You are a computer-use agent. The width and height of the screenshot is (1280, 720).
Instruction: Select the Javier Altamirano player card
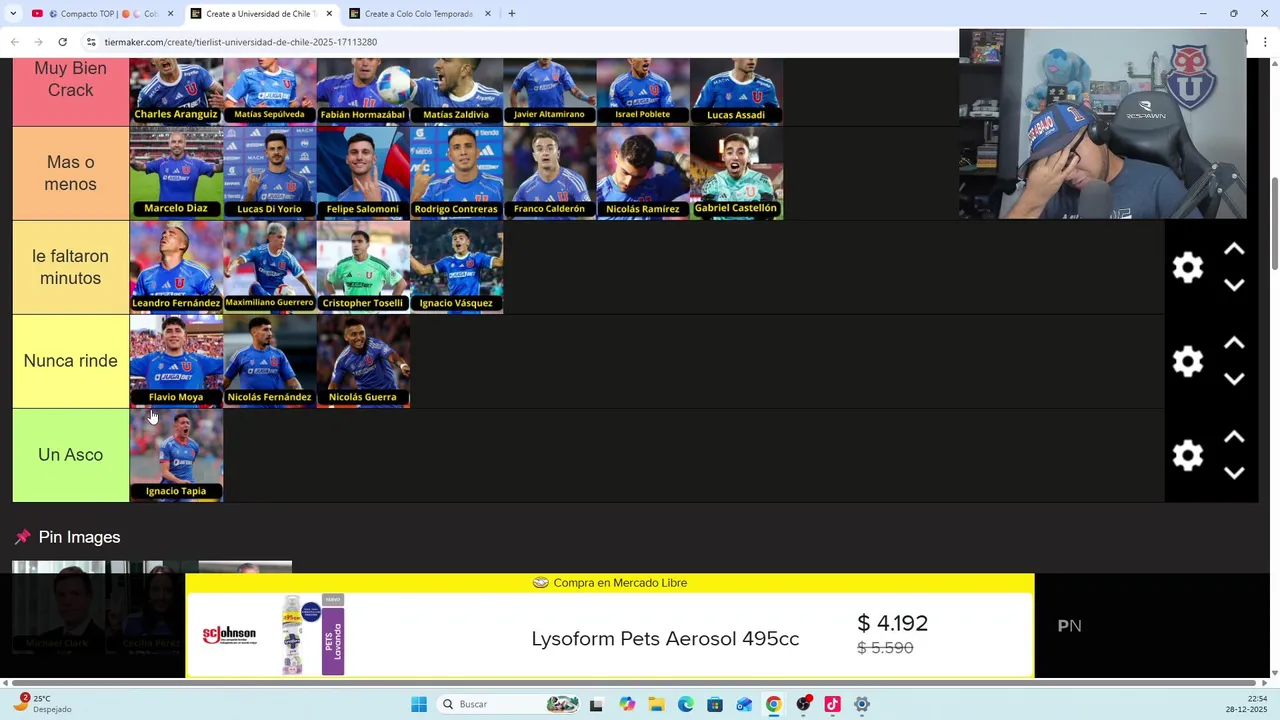tap(549, 91)
